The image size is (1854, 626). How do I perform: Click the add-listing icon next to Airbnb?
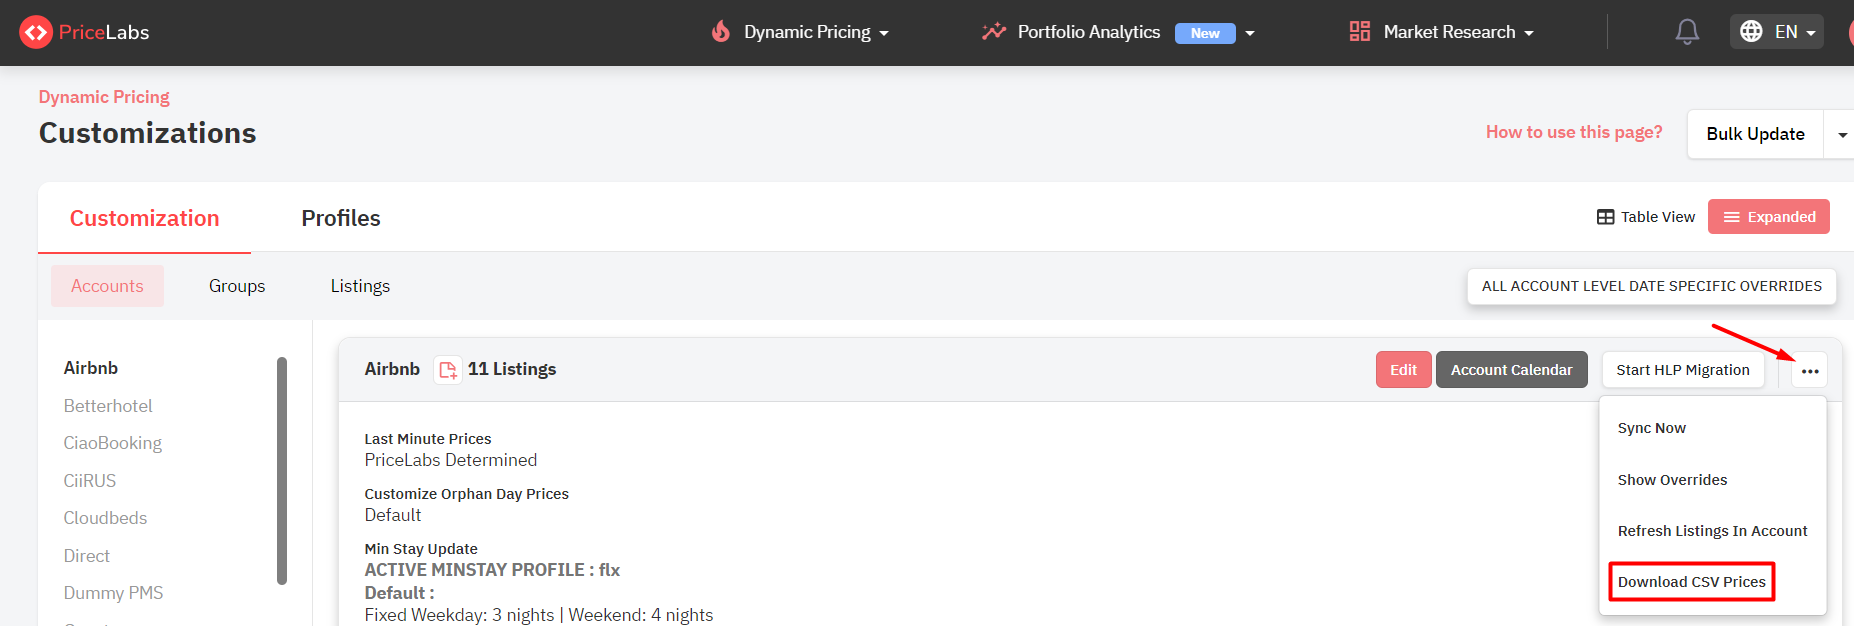pyautogui.click(x=448, y=370)
